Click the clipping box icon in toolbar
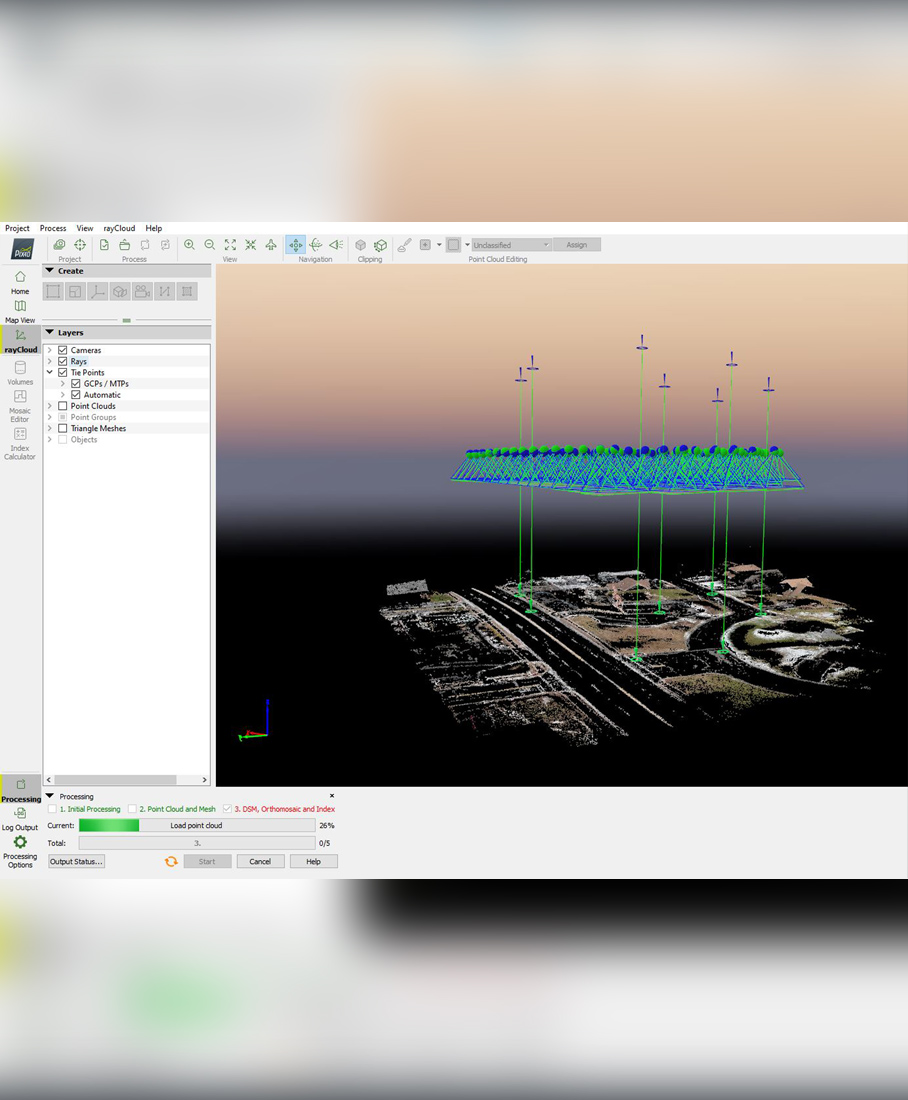This screenshot has height=1100, width=908. point(361,245)
